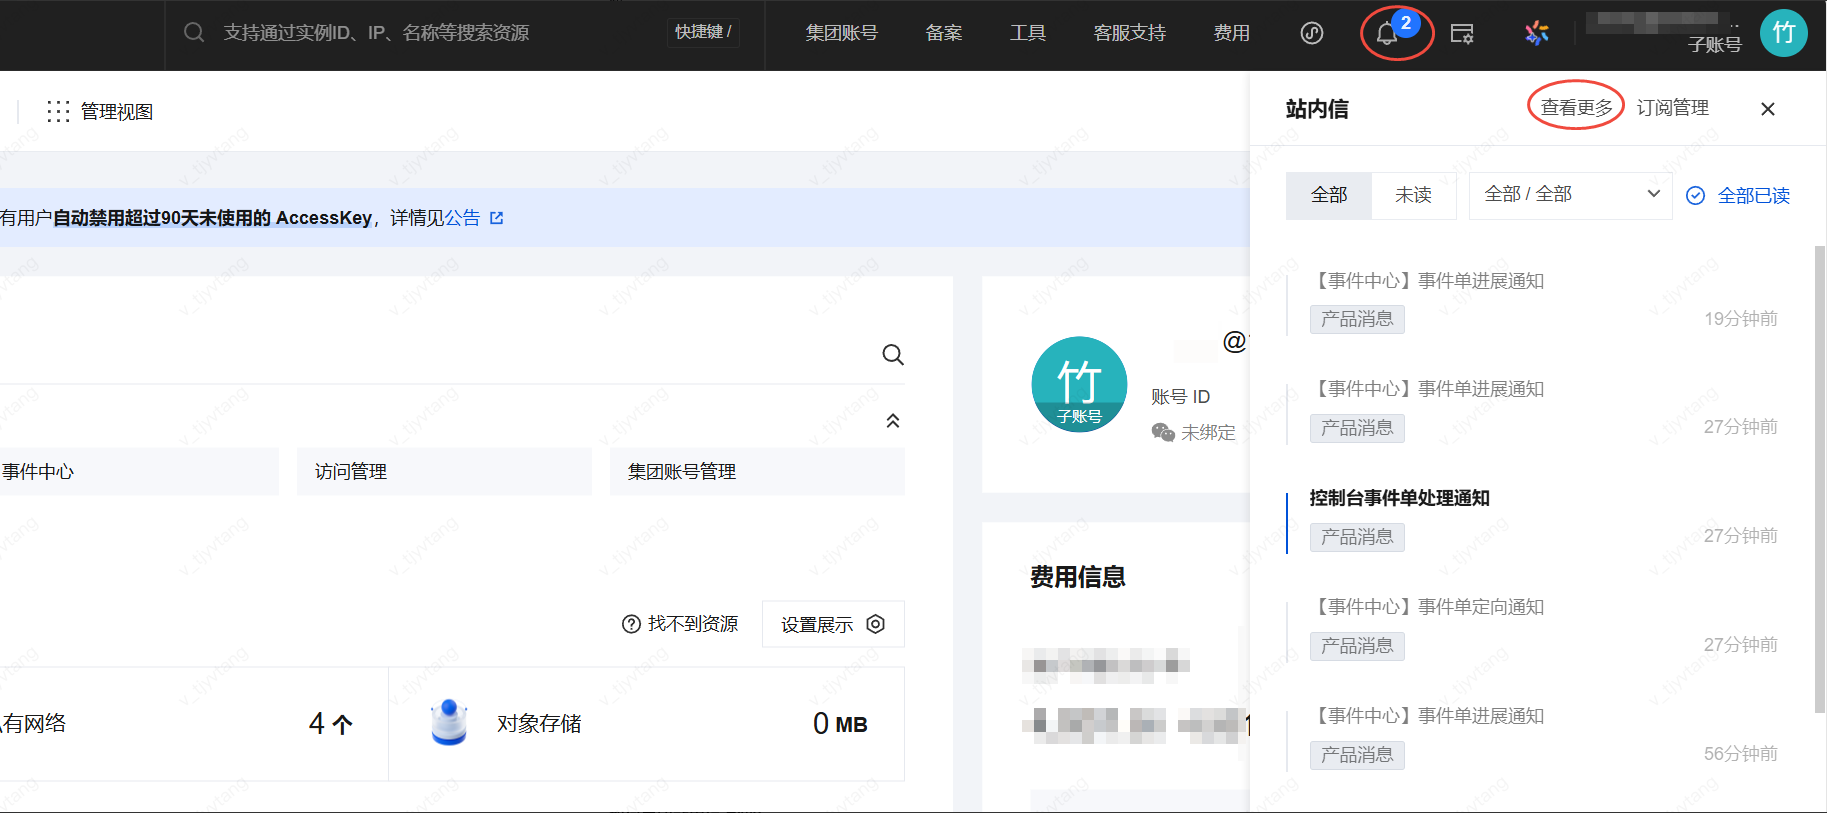Switch to the 未读 messages filter
The image size is (1827, 813).
[x=1413, y=195]
